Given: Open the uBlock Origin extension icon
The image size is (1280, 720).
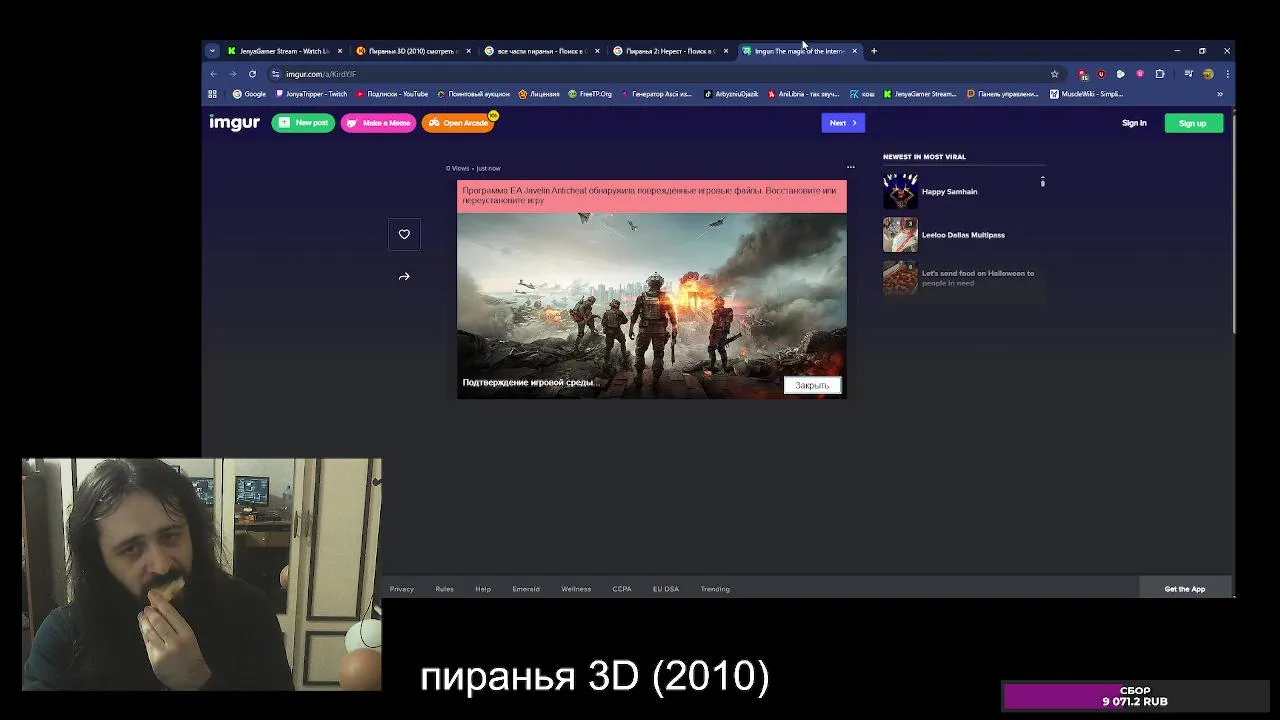Looking at the screenshot, I should click(x=1101, y=74).
